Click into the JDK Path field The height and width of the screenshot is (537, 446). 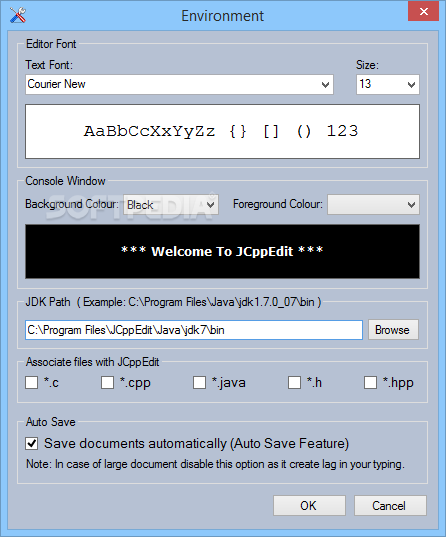194,330
